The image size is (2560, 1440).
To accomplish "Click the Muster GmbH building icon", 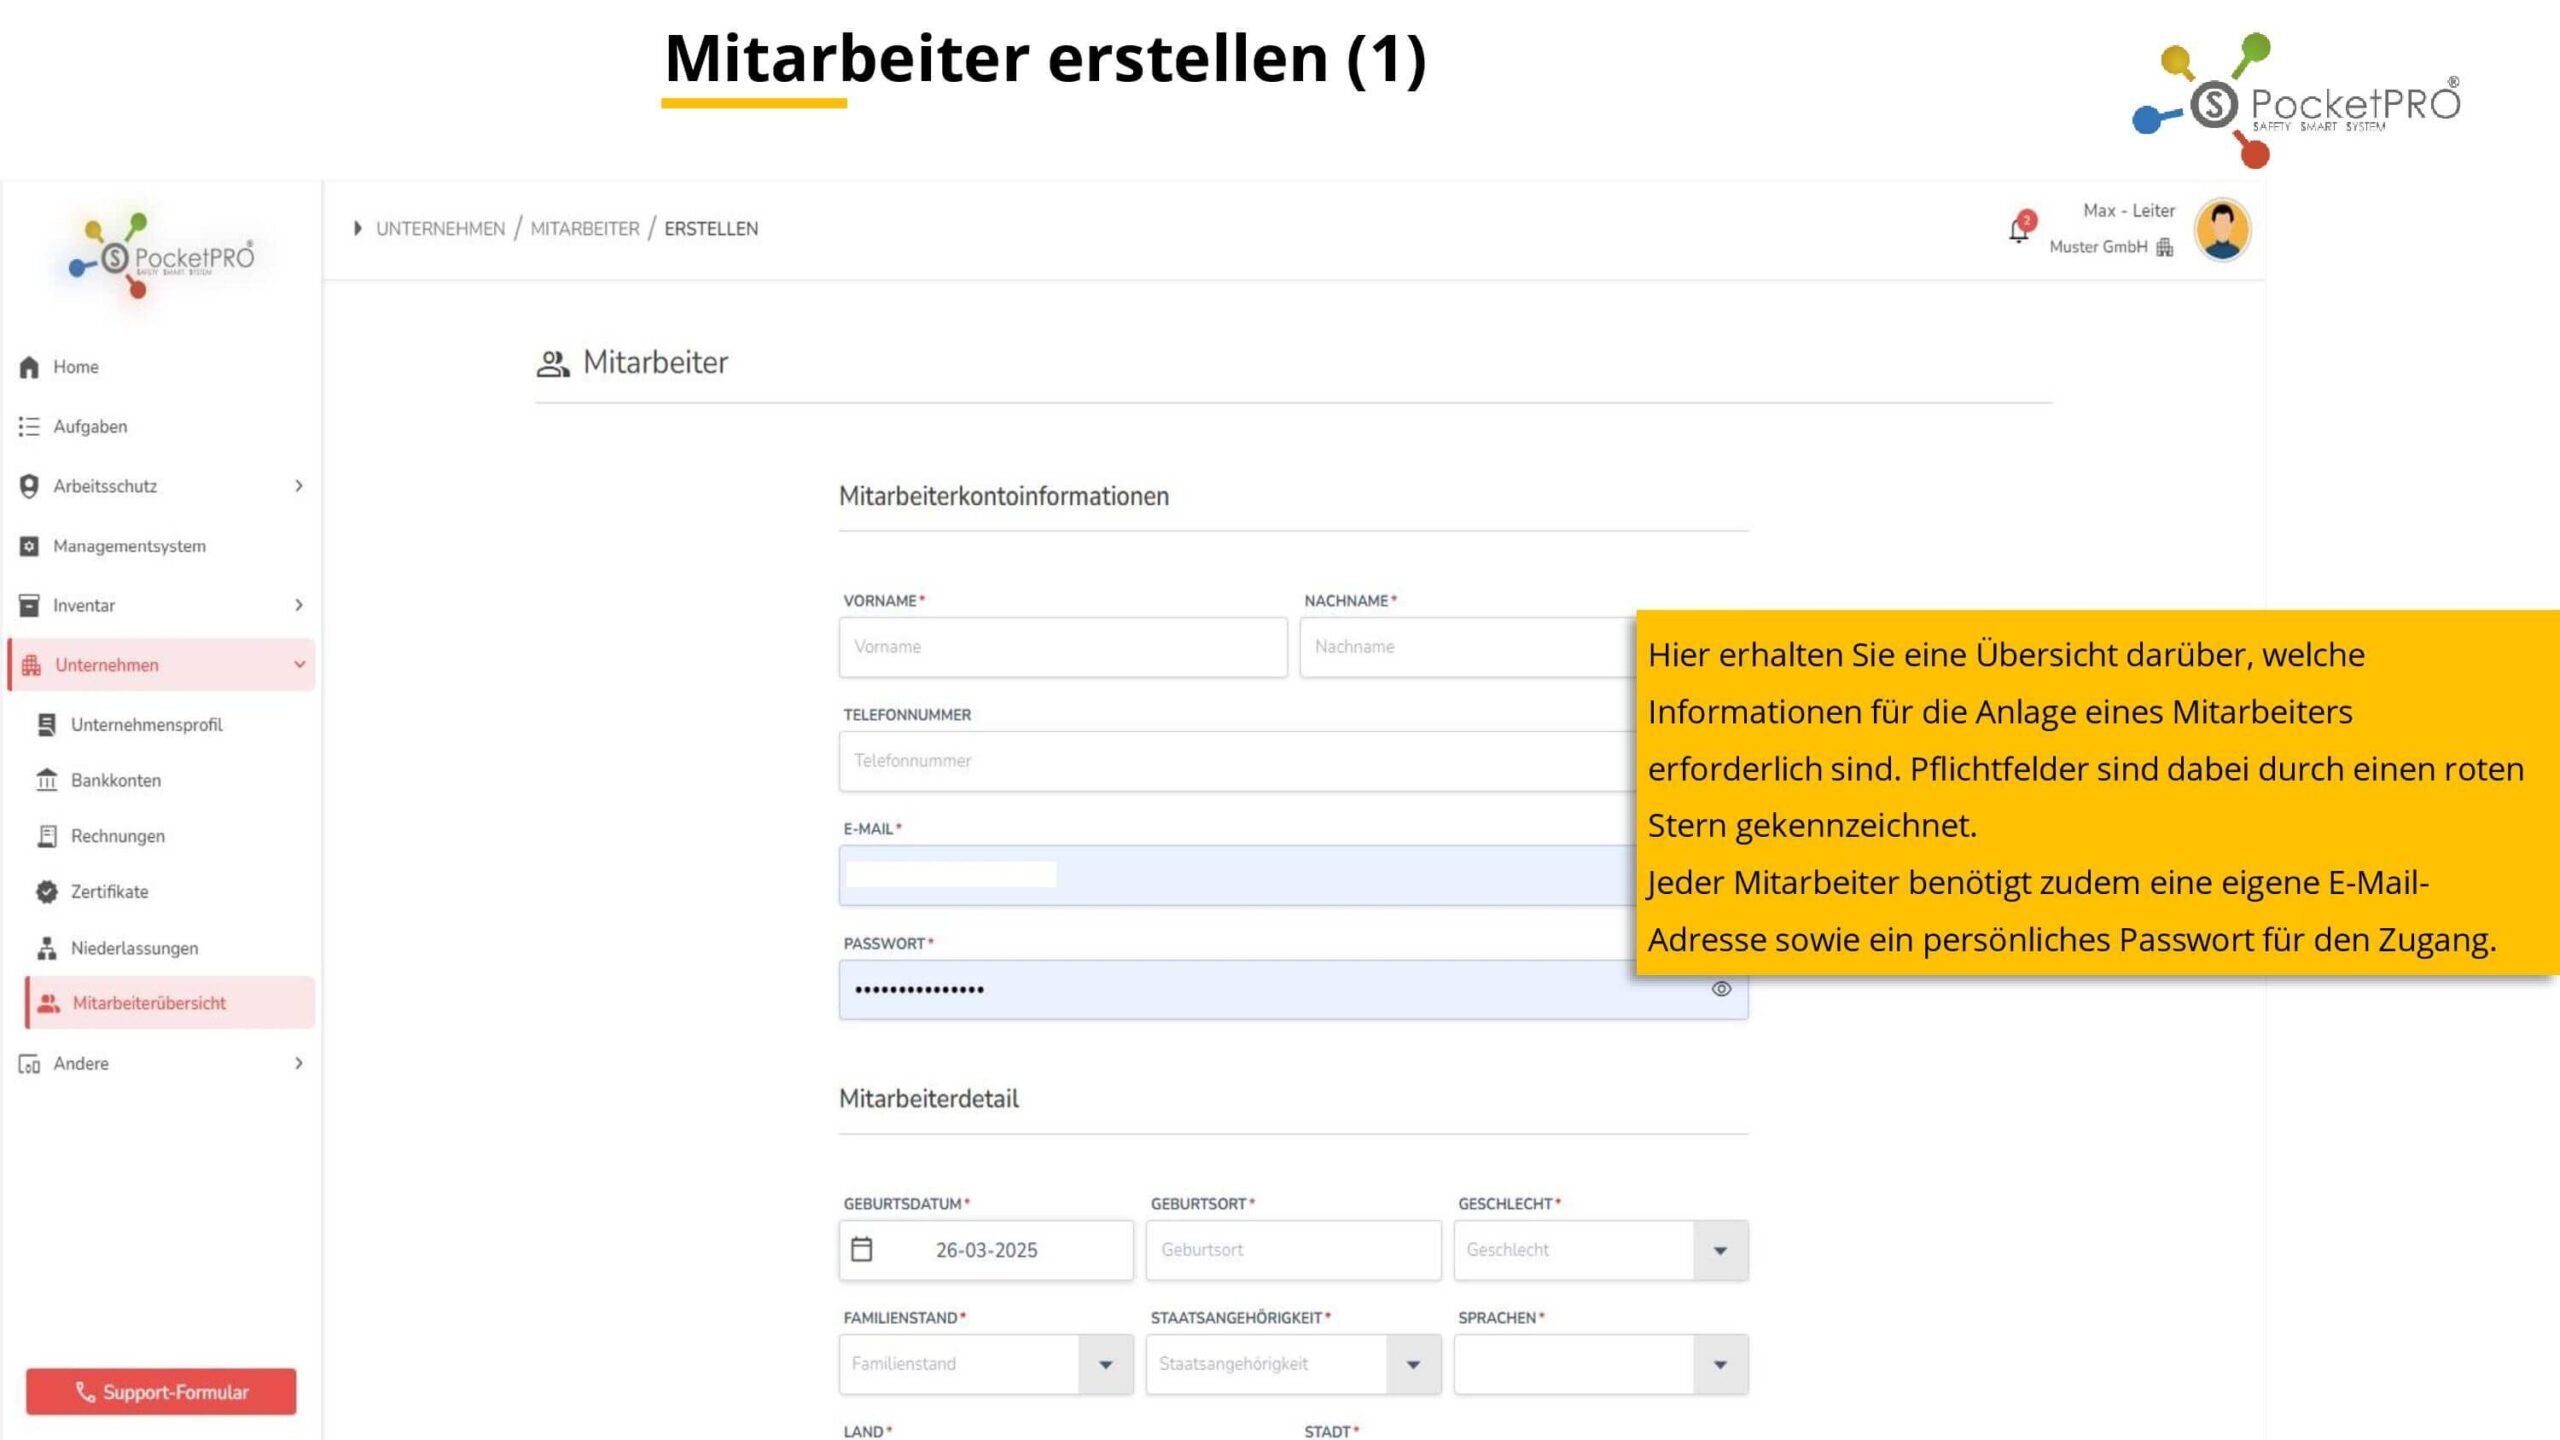I will coord(2165,247).
